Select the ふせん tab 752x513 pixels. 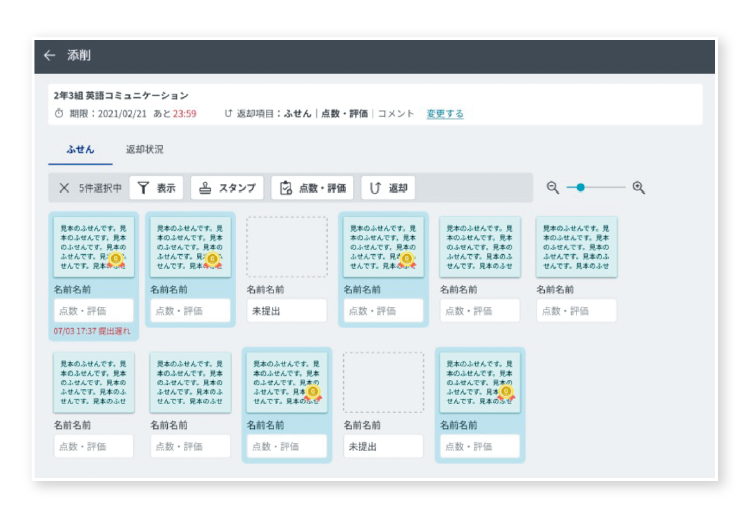(80, 150)
